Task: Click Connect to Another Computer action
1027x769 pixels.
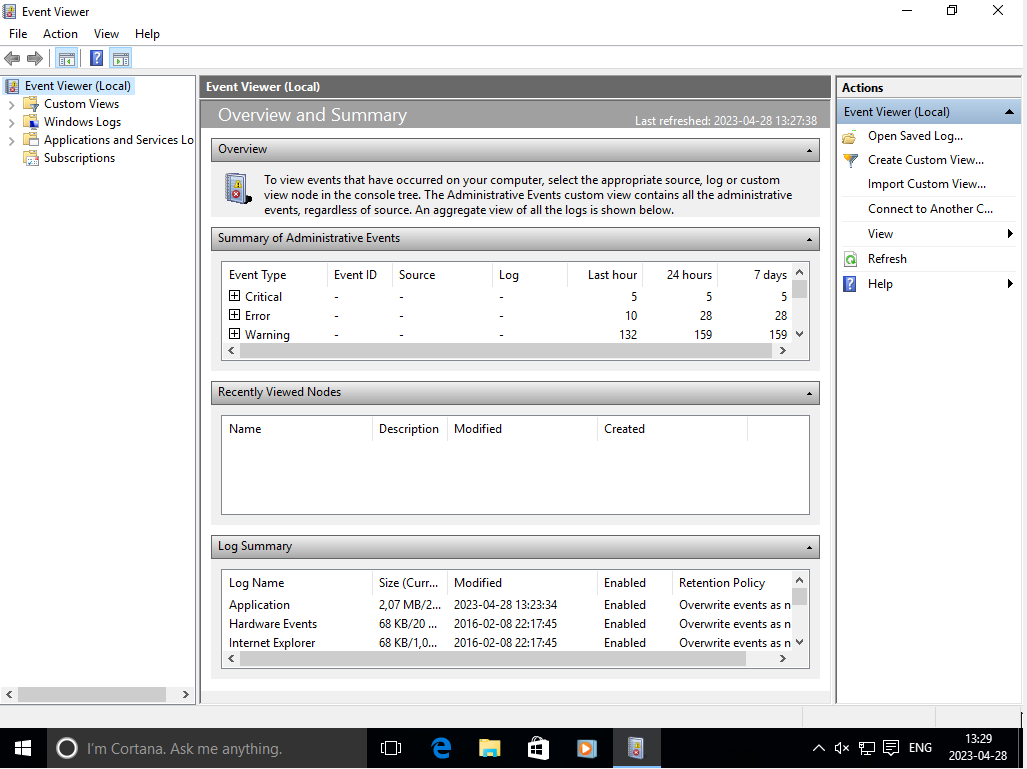Action: click(930, 209)
